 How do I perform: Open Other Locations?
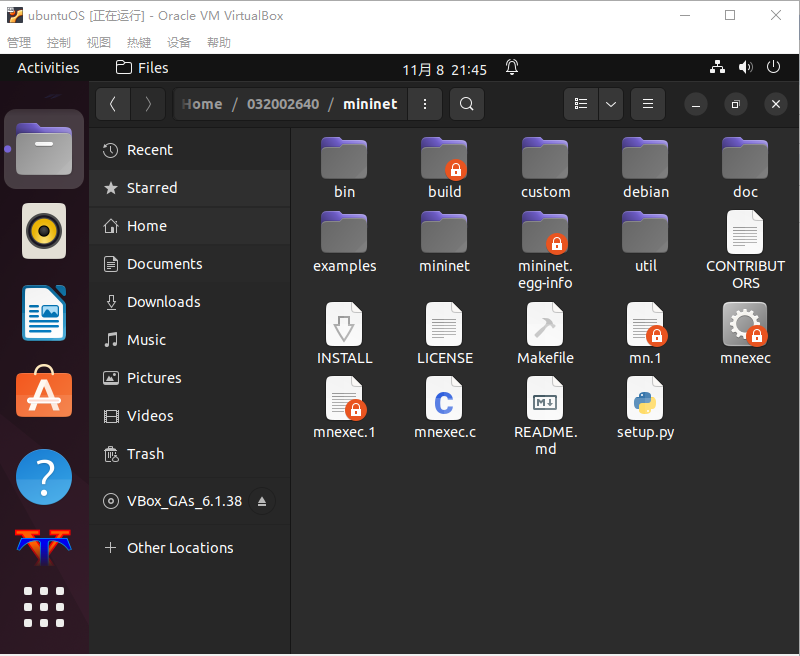click(190, 548)
